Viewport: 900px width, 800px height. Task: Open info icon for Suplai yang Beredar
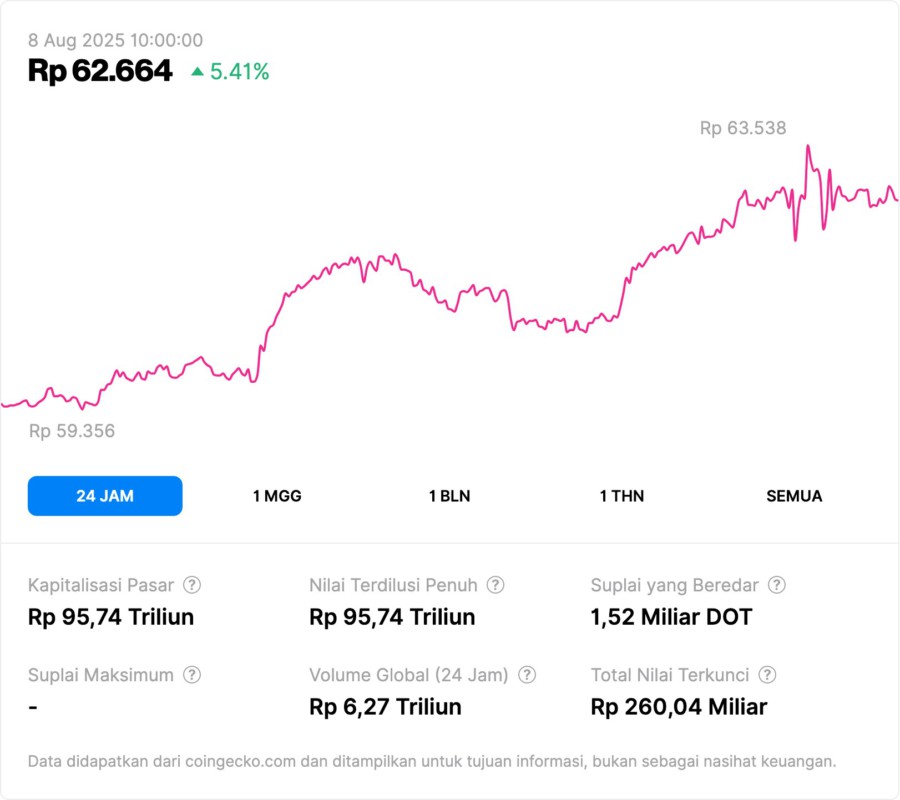click(x=776, y=585)
